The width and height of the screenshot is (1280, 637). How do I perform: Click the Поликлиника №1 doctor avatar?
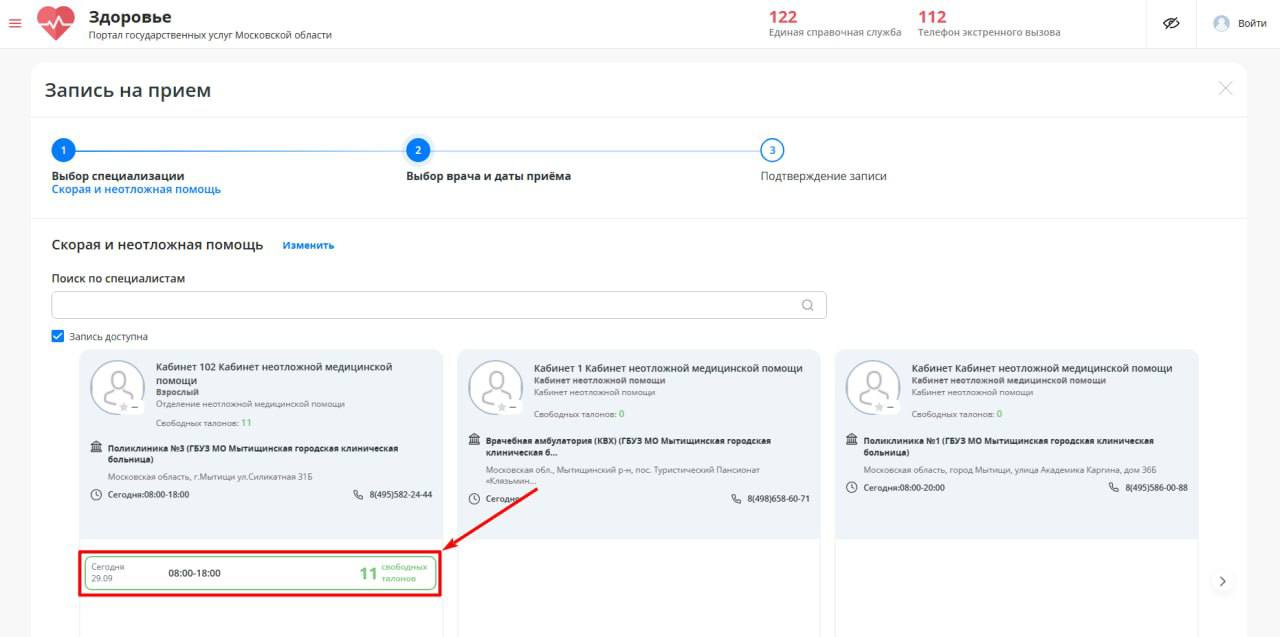(x=873, y=388)
